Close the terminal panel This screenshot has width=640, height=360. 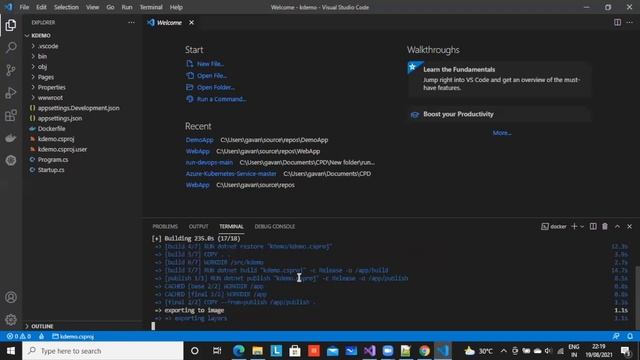click(629, 226)
